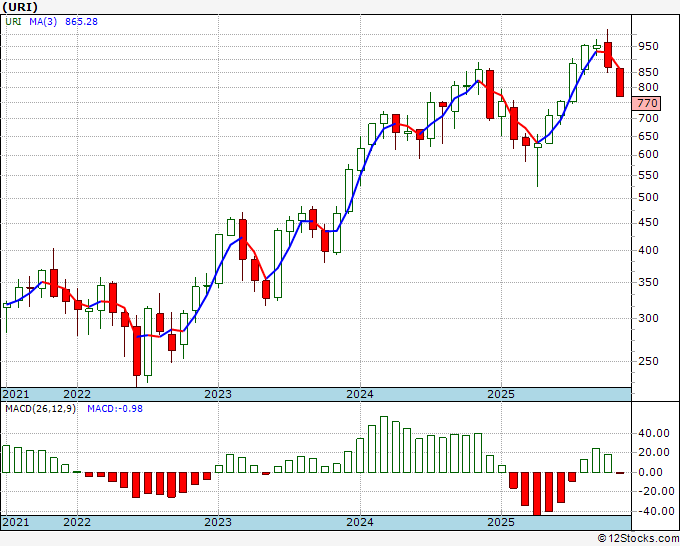Click the 650 price axis label

(648, 136)
